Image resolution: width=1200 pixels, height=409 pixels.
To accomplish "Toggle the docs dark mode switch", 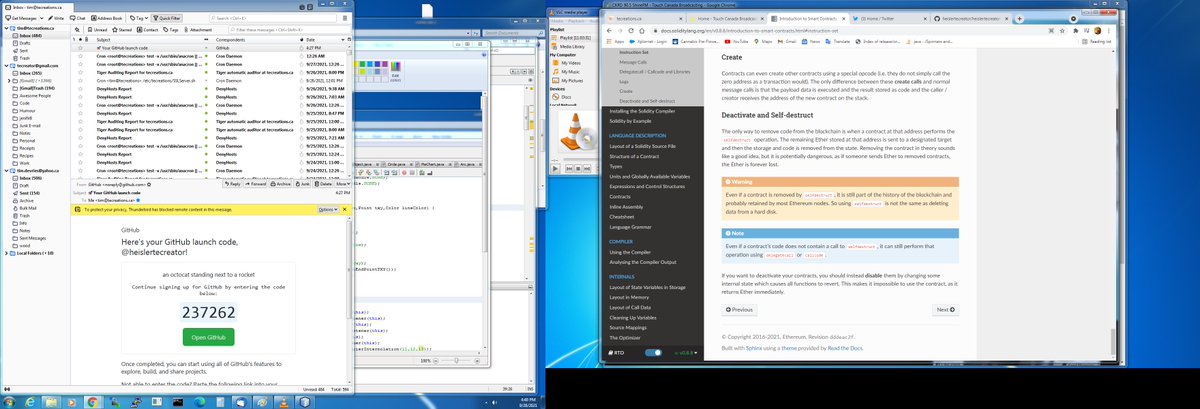I will coord(653,352).
